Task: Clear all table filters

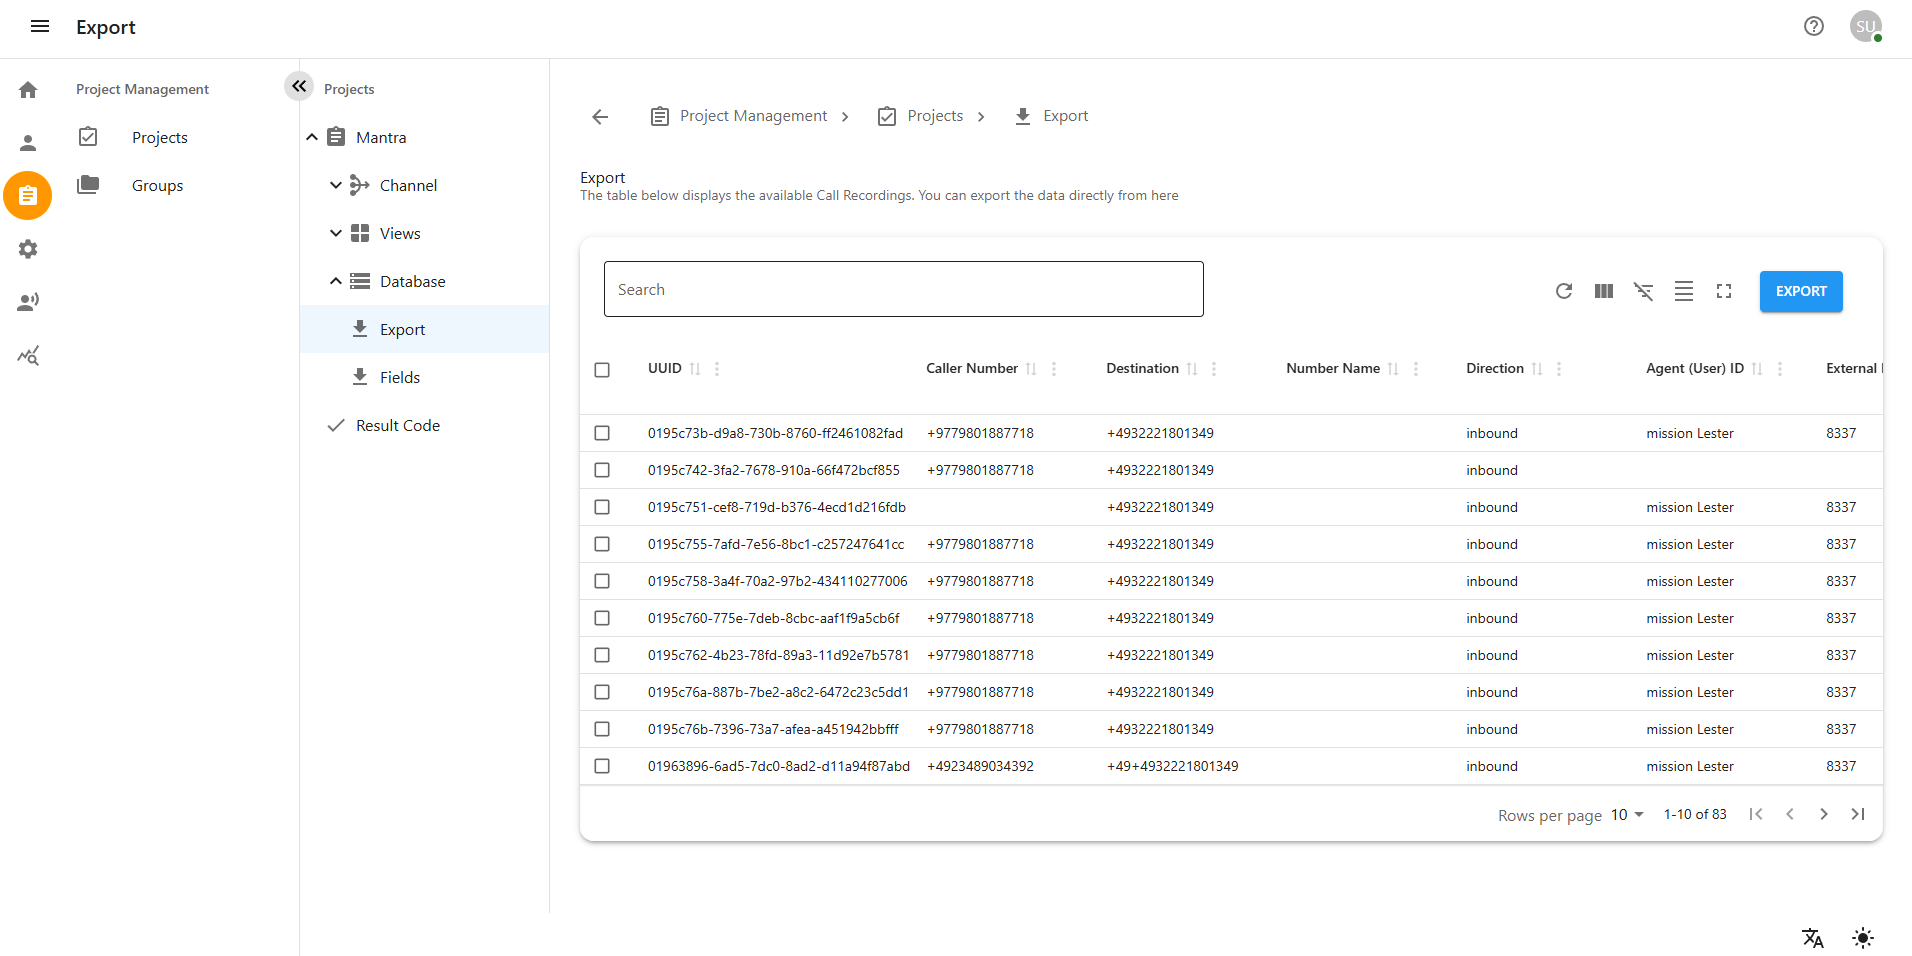Action: point(1643,291)
